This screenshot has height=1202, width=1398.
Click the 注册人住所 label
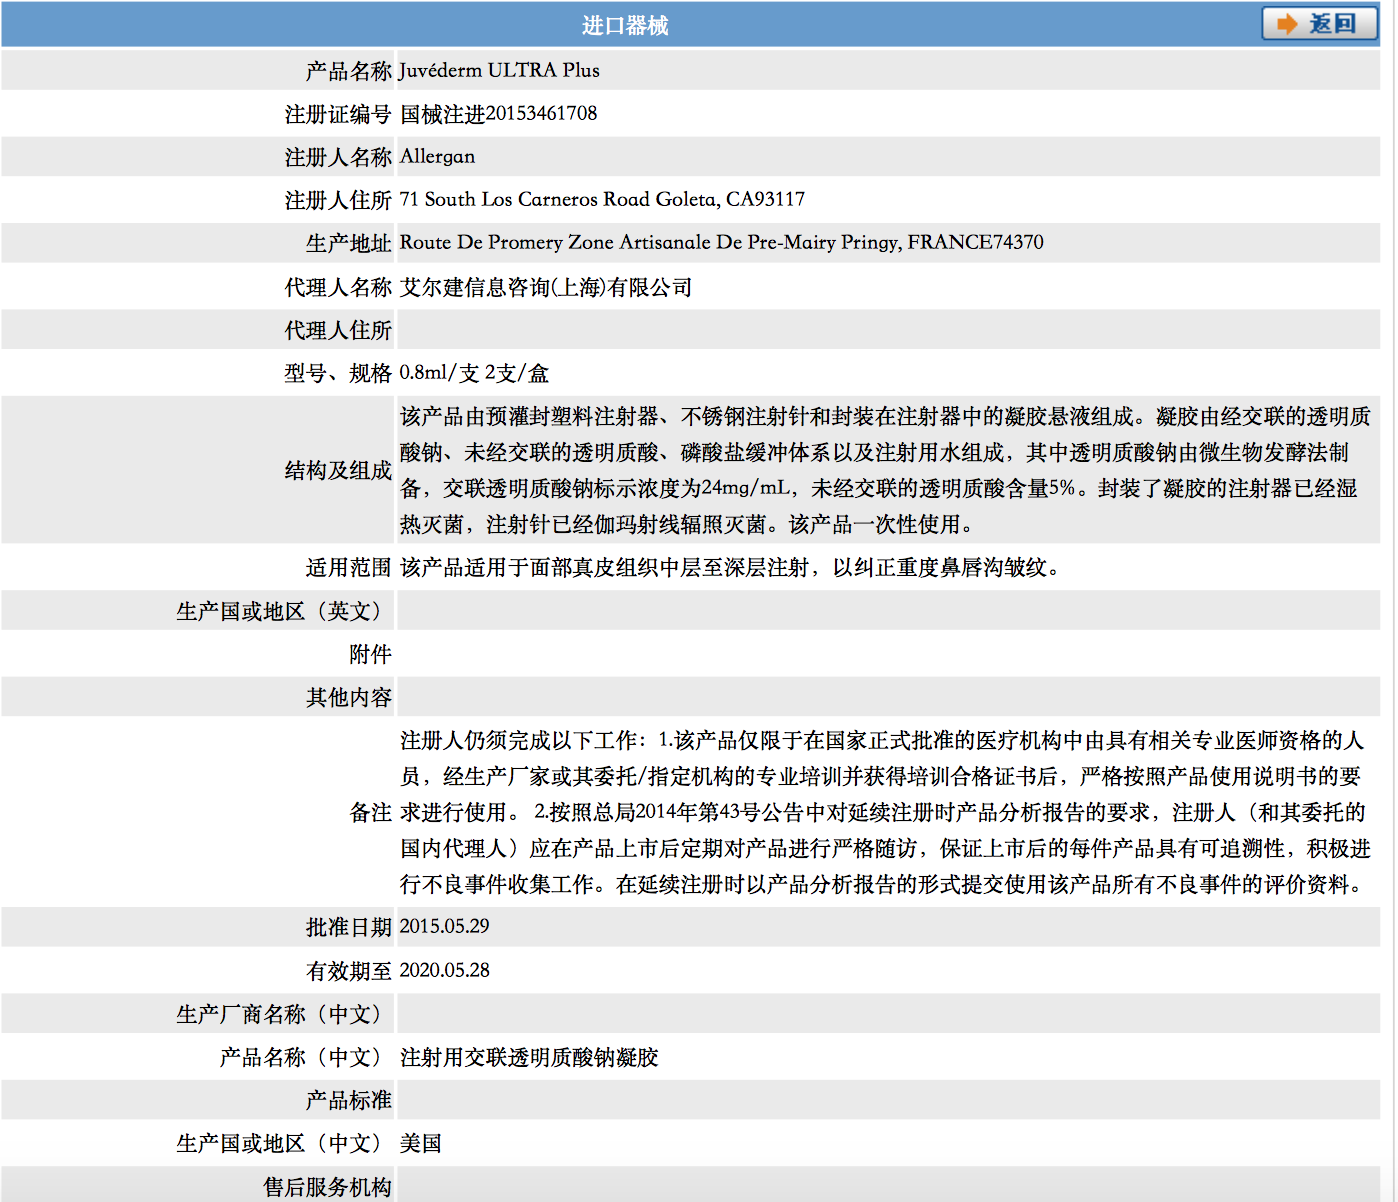(x=338, y=200)
